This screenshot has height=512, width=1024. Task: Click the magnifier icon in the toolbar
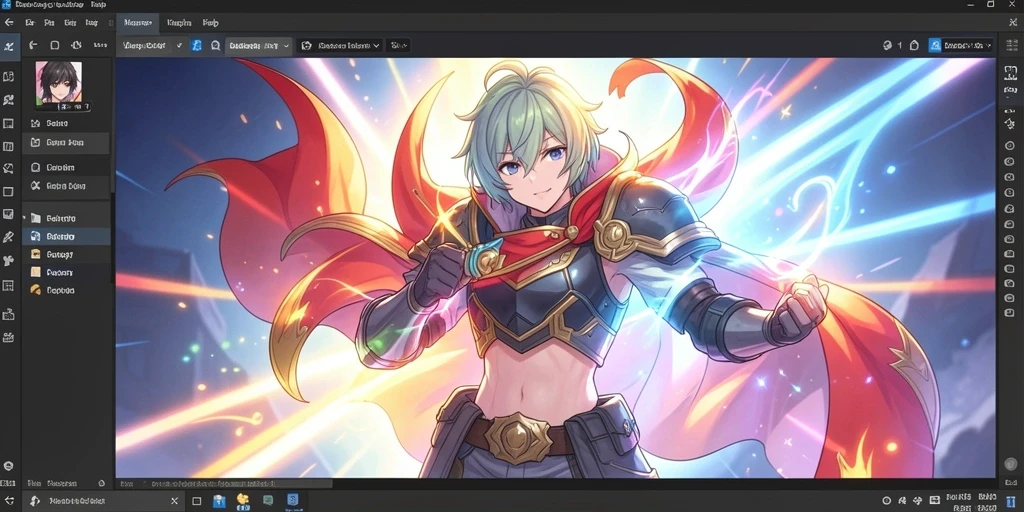tap(216, 46)
